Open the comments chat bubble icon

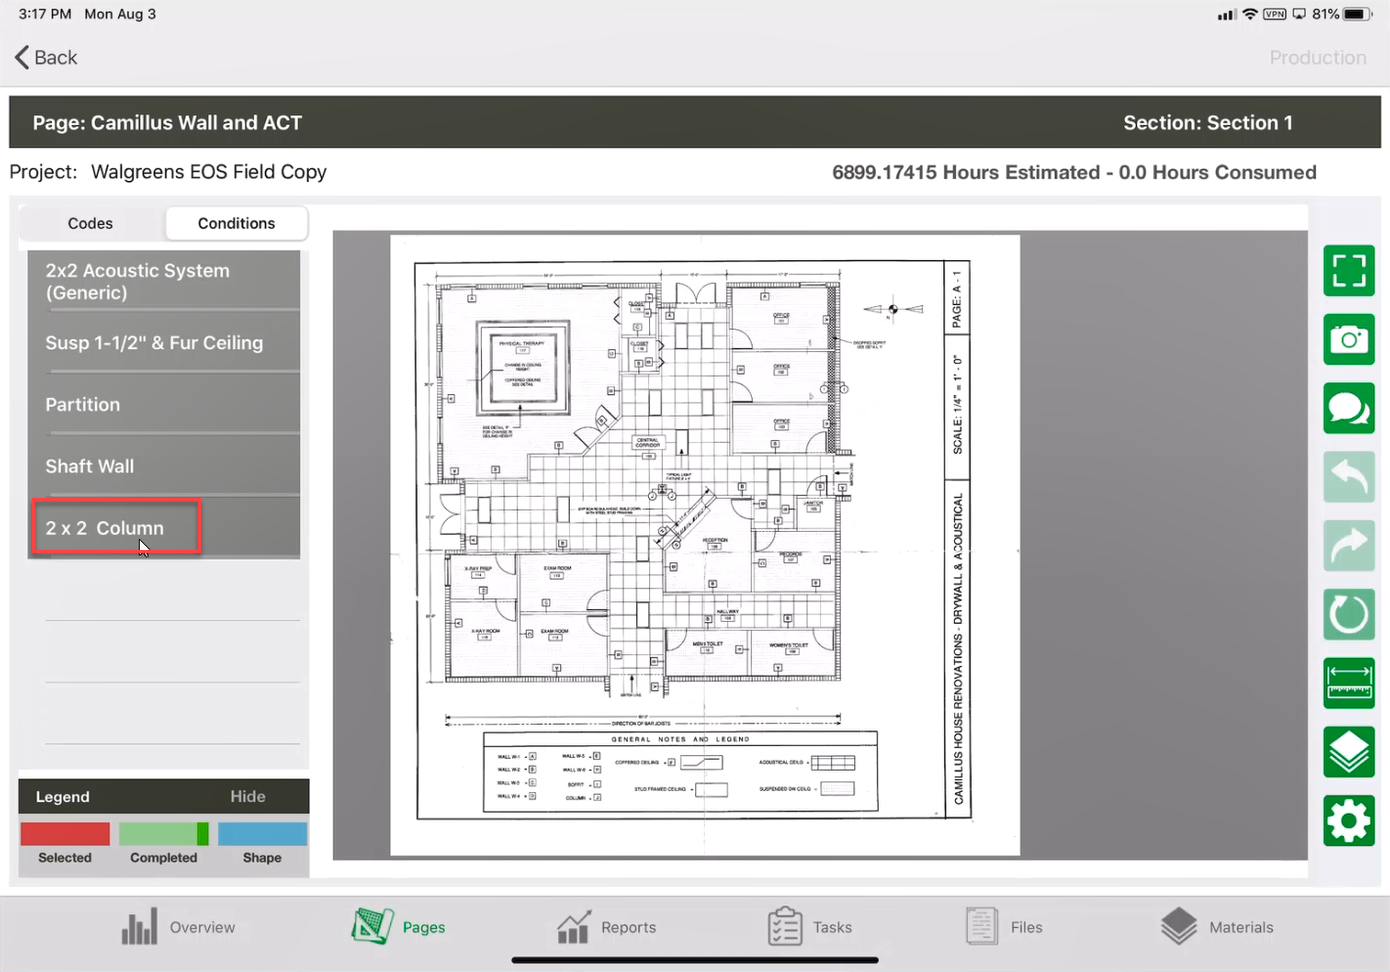(x=1348, y=408)
